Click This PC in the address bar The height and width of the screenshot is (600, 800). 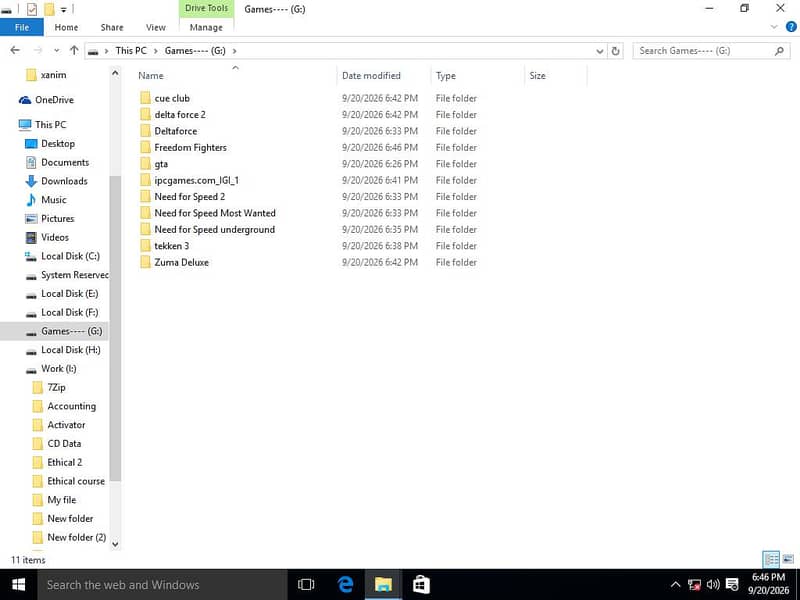(x=131, y=51)
